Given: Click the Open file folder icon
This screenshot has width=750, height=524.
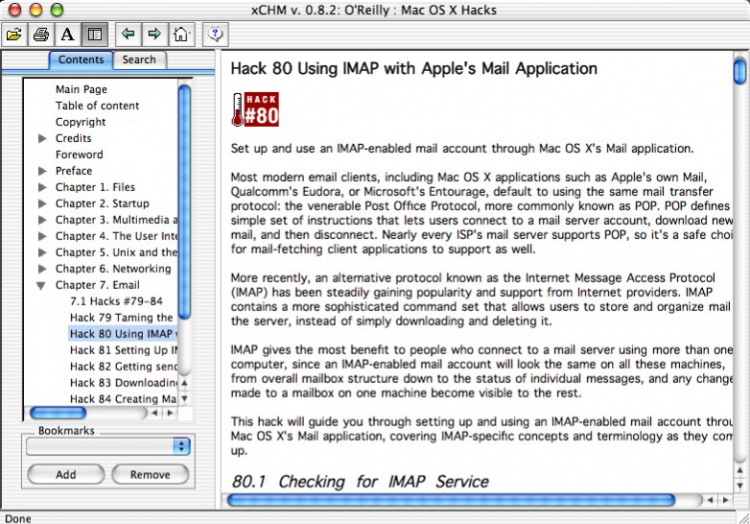Looking at the screenshot, I should click(14, 34).
